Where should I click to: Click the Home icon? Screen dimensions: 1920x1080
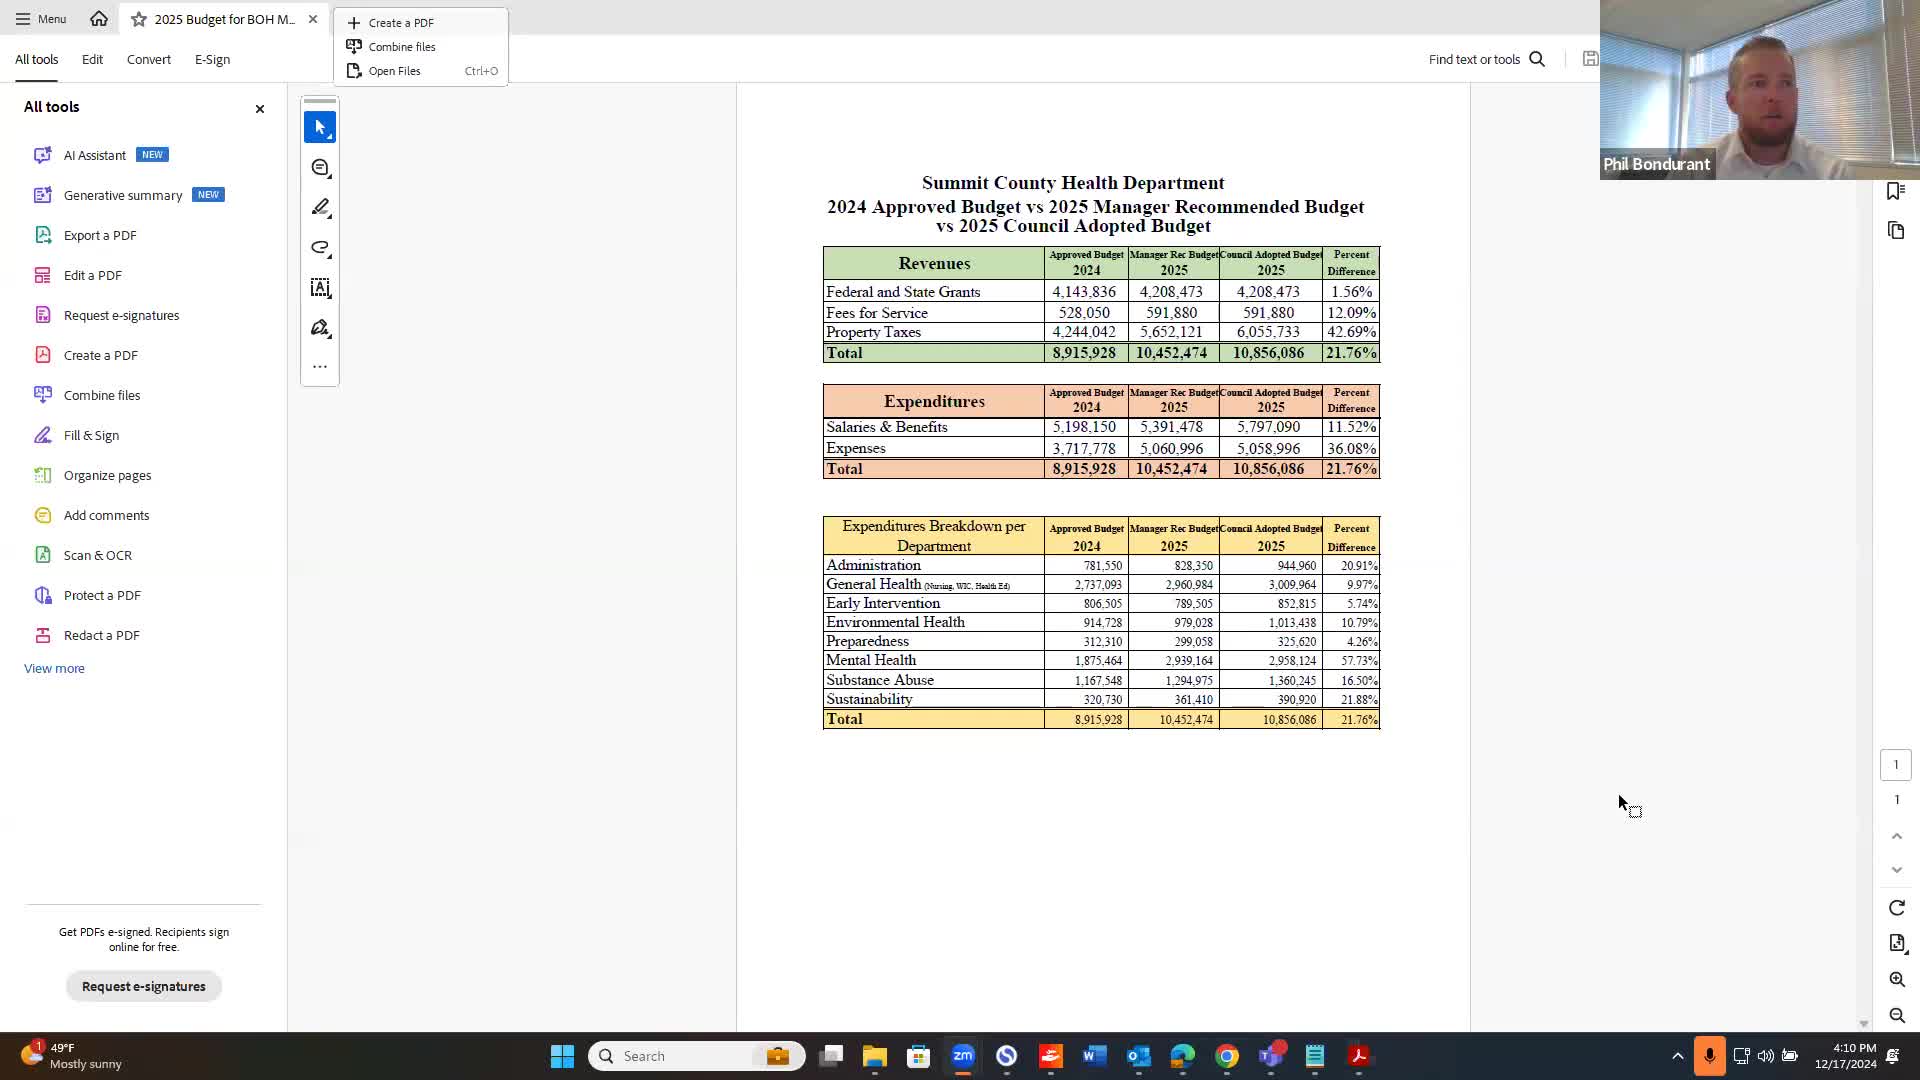pos(98,19)
